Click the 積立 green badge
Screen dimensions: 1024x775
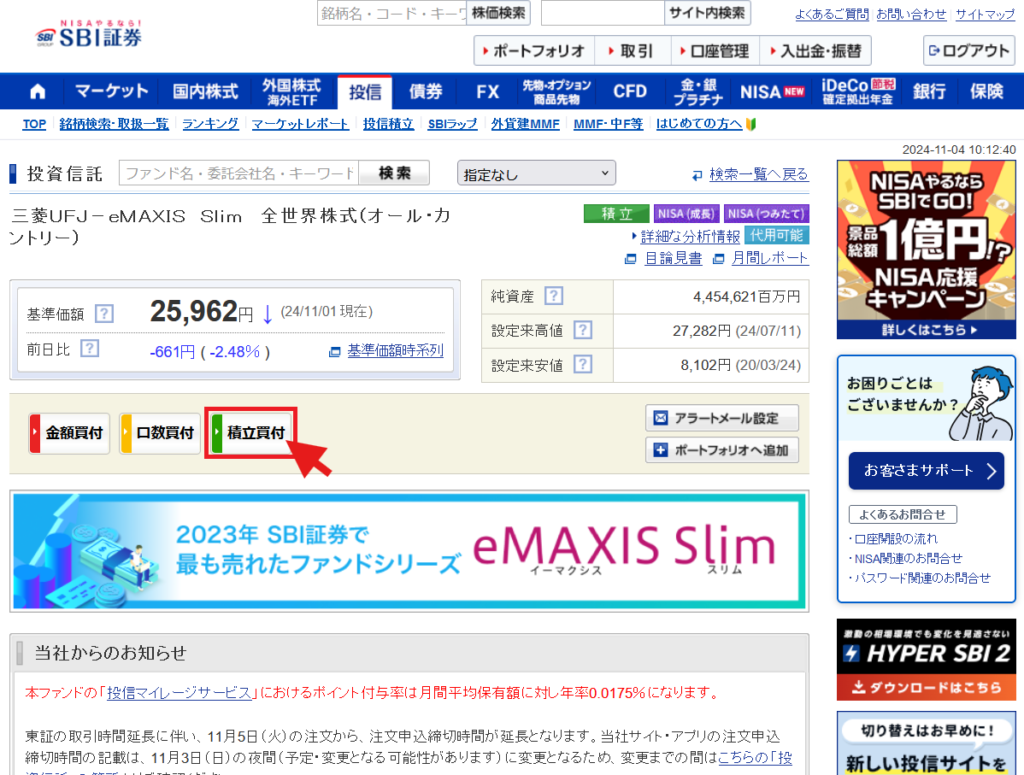(616, 214)
